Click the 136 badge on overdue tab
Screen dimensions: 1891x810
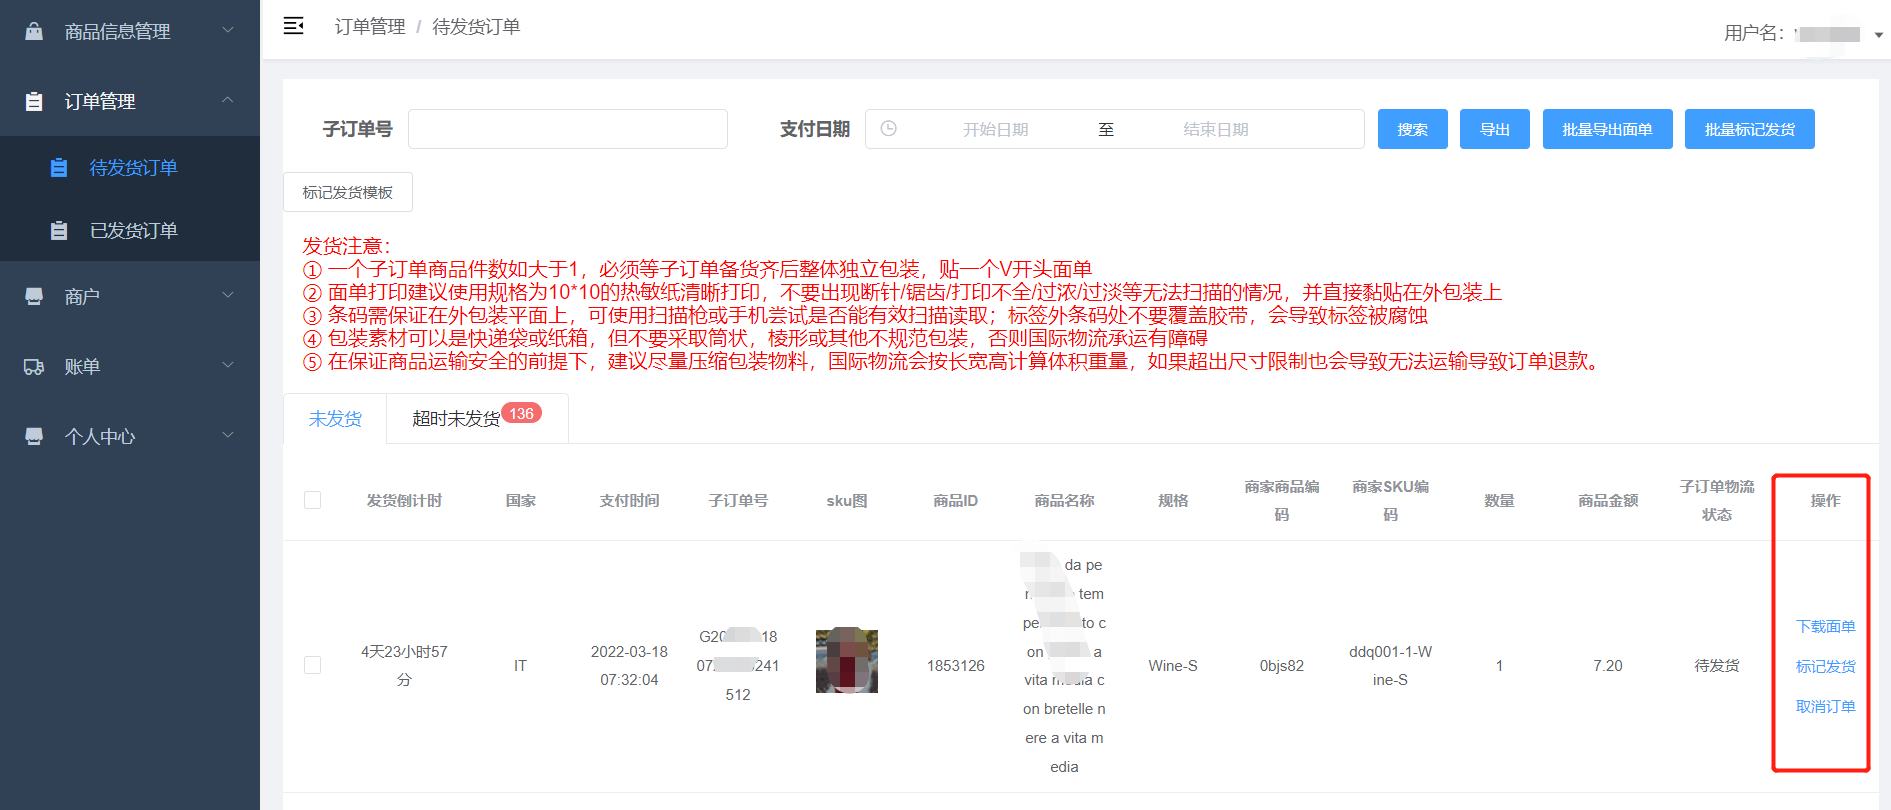[x=521, y=413]
